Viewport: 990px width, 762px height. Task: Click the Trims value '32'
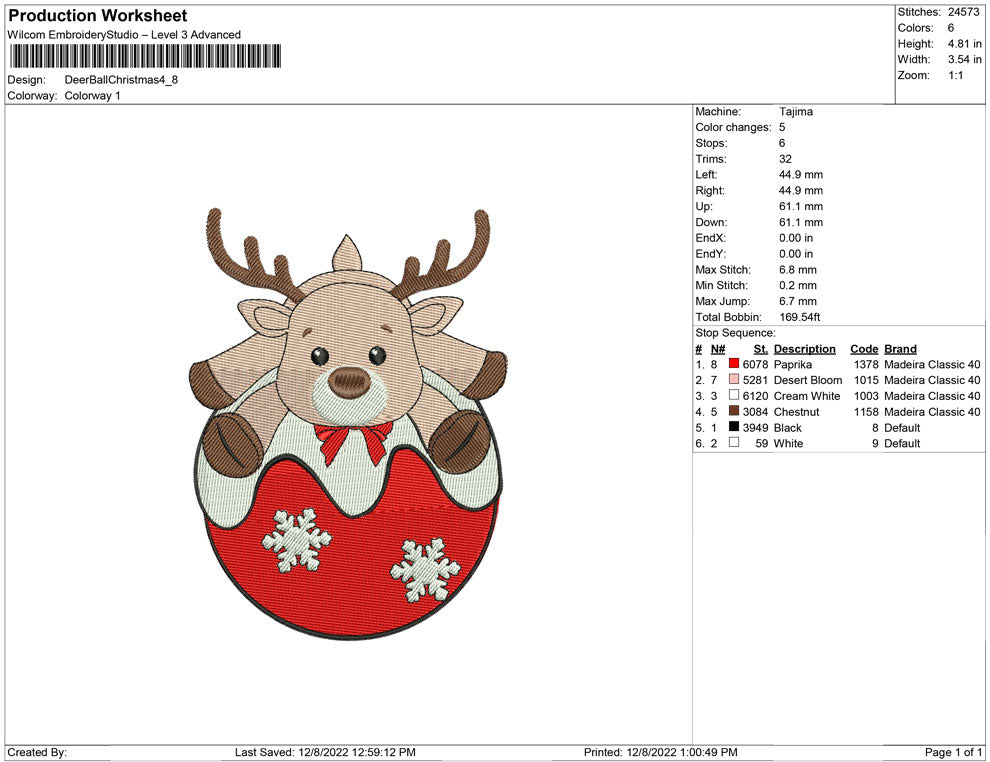point(785,158)
